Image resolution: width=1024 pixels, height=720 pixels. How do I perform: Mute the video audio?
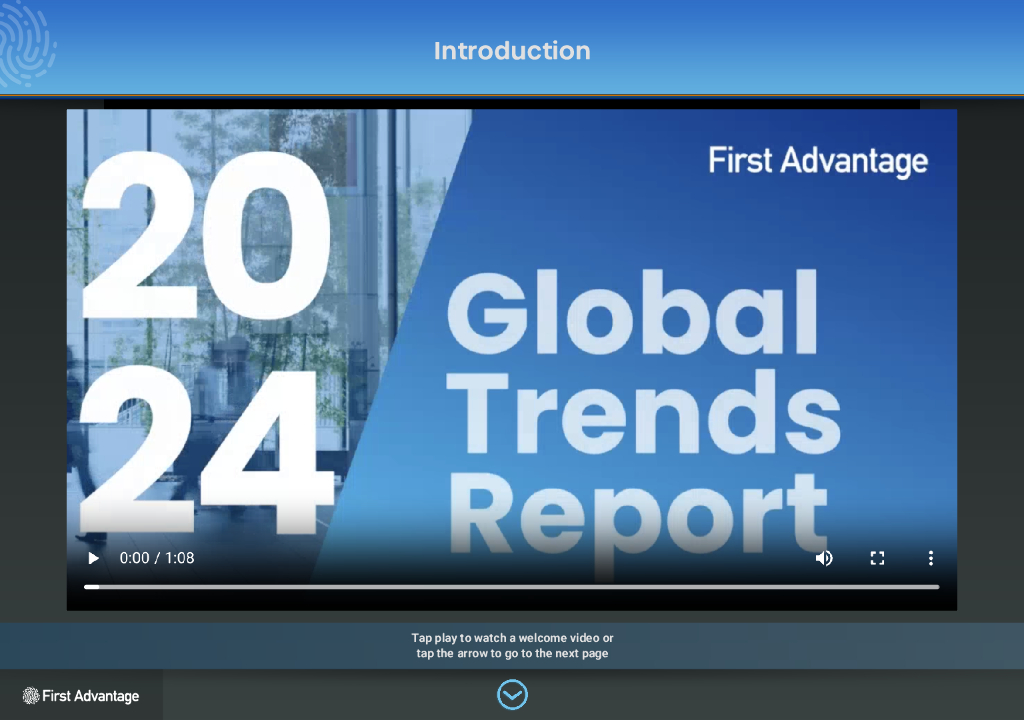click(824, 558)
